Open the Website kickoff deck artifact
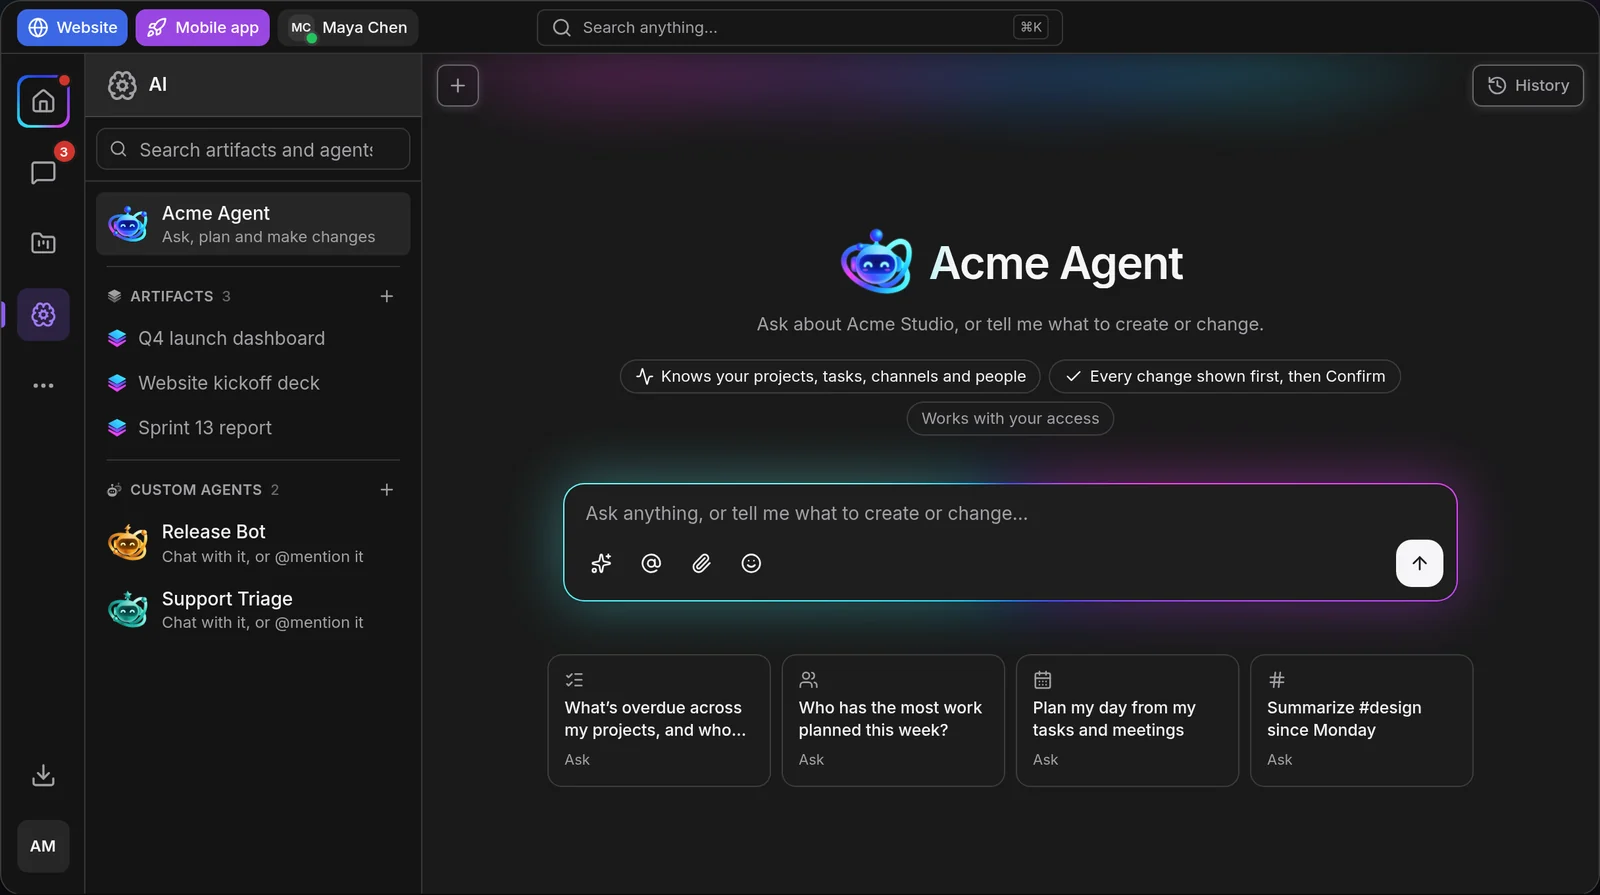The image size is (1600, 895). 253,383
